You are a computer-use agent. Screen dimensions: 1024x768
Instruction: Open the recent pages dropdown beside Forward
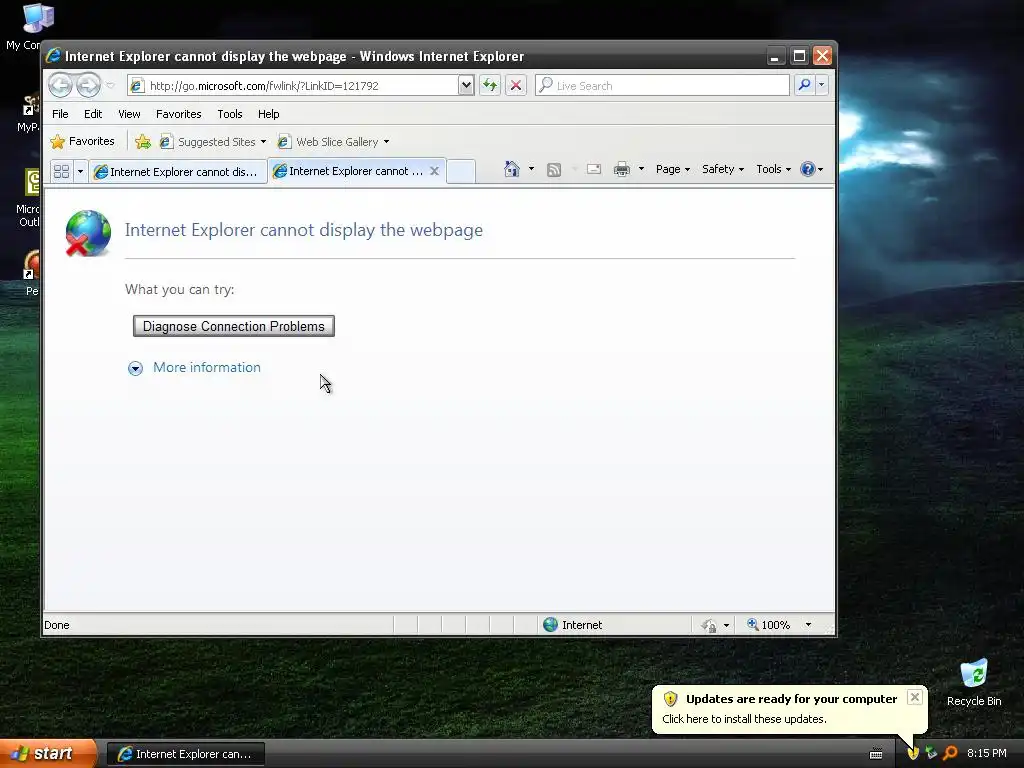[x=110, y=85]
